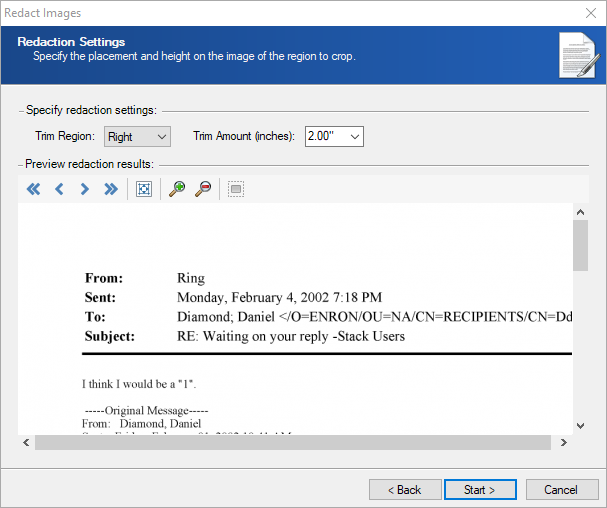This screenshot has height=508, width=607.
Task: Cancel the Redact Images wizard
Action: click(x=560, y=490)
